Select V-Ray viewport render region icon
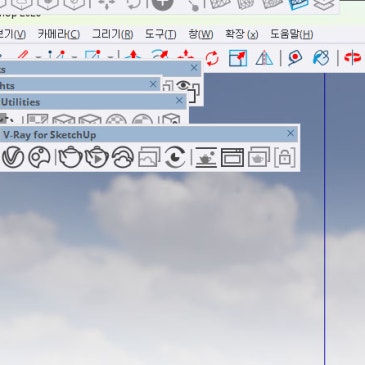Image resolution: width=365 pixels, height=365 pixels. click(x=232, y=157)
